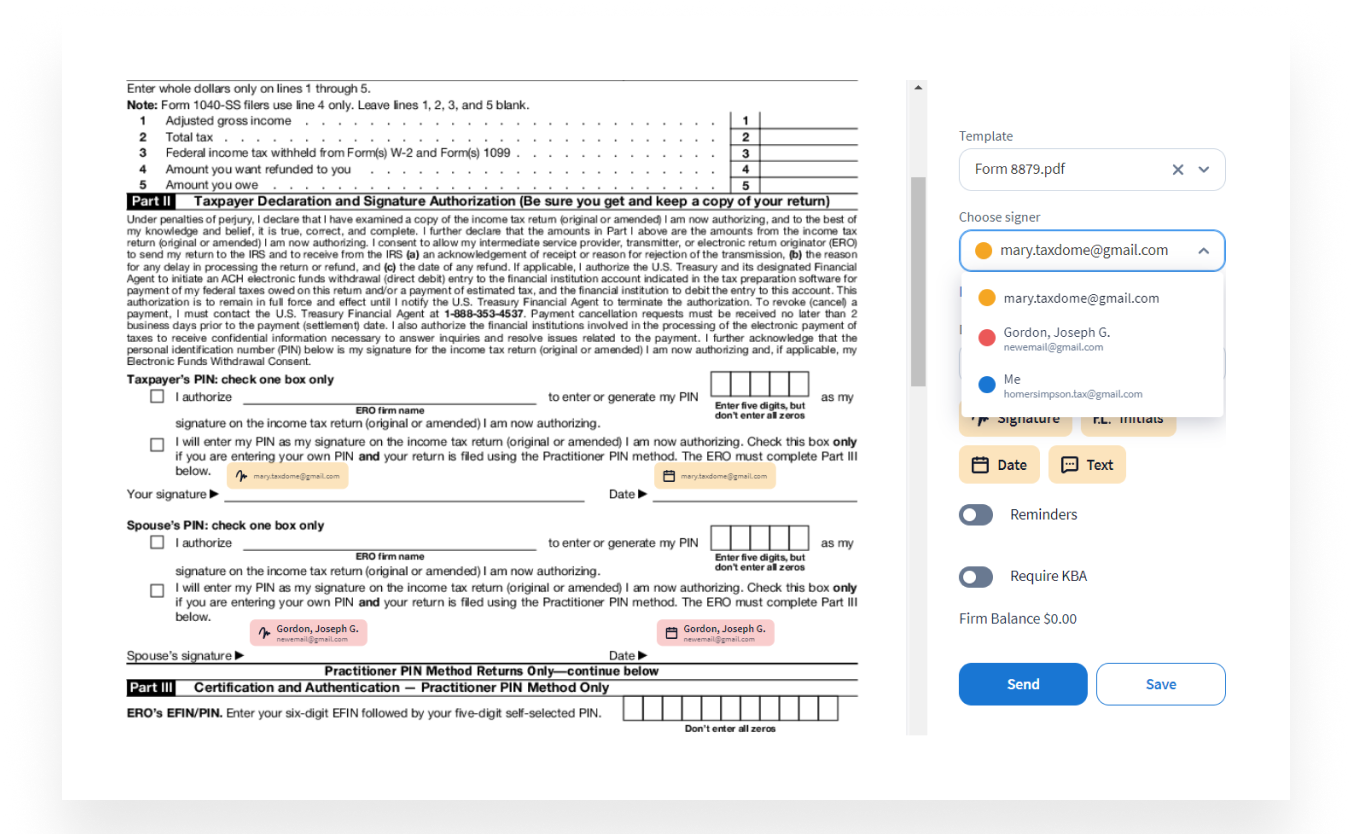Screen dimensions: 1352x834
Task: Check the first Taxpayer's PIN 'I authorize' box
Action: coord(157,397)
